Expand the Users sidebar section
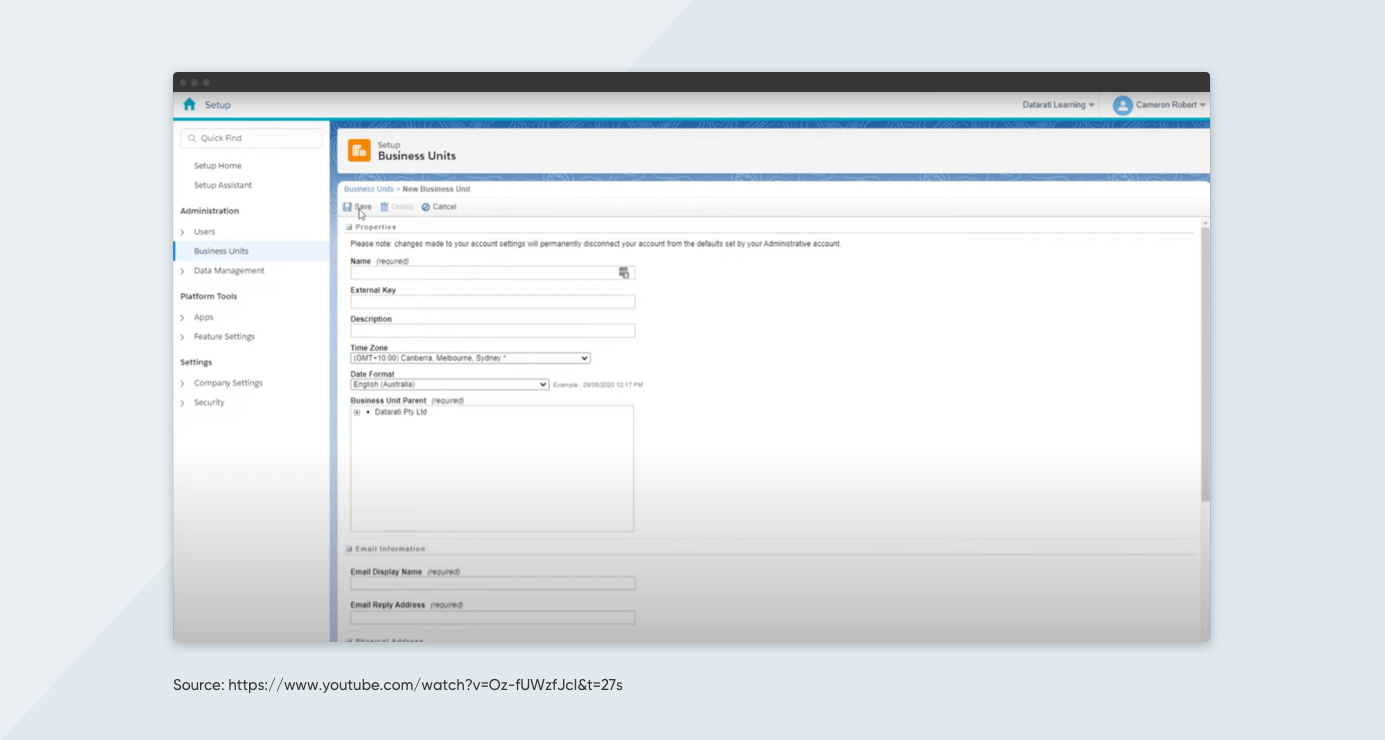 183,231
